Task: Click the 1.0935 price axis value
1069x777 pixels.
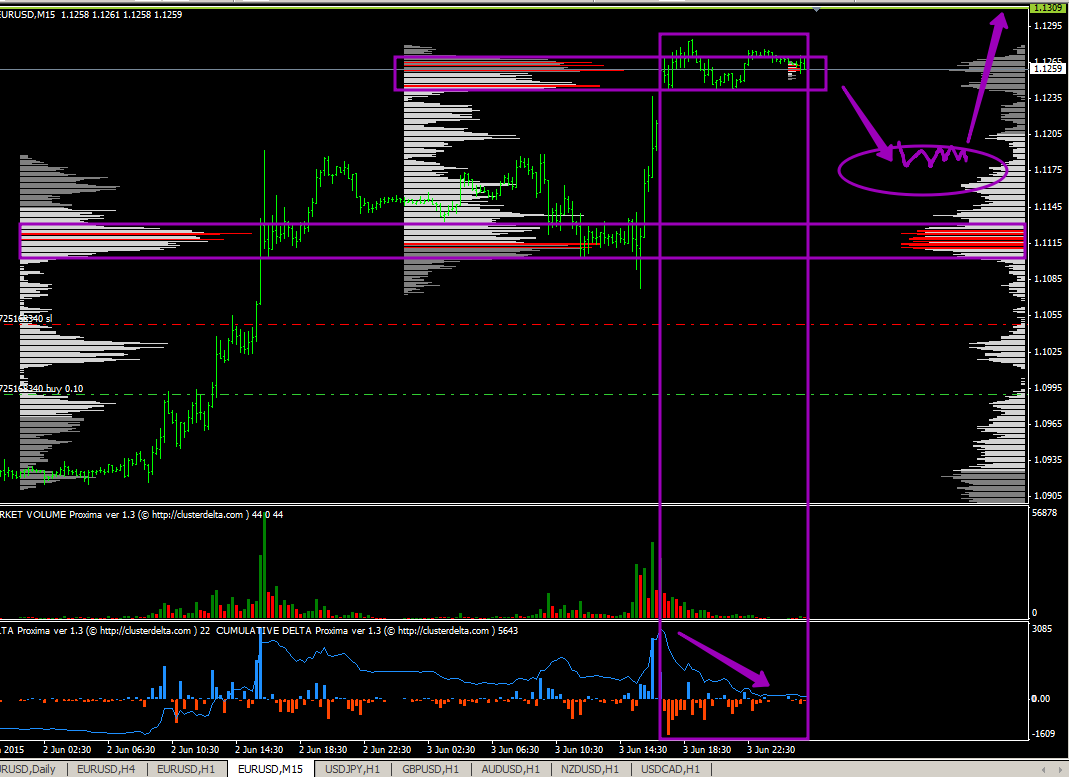Action: (1048, 459)
